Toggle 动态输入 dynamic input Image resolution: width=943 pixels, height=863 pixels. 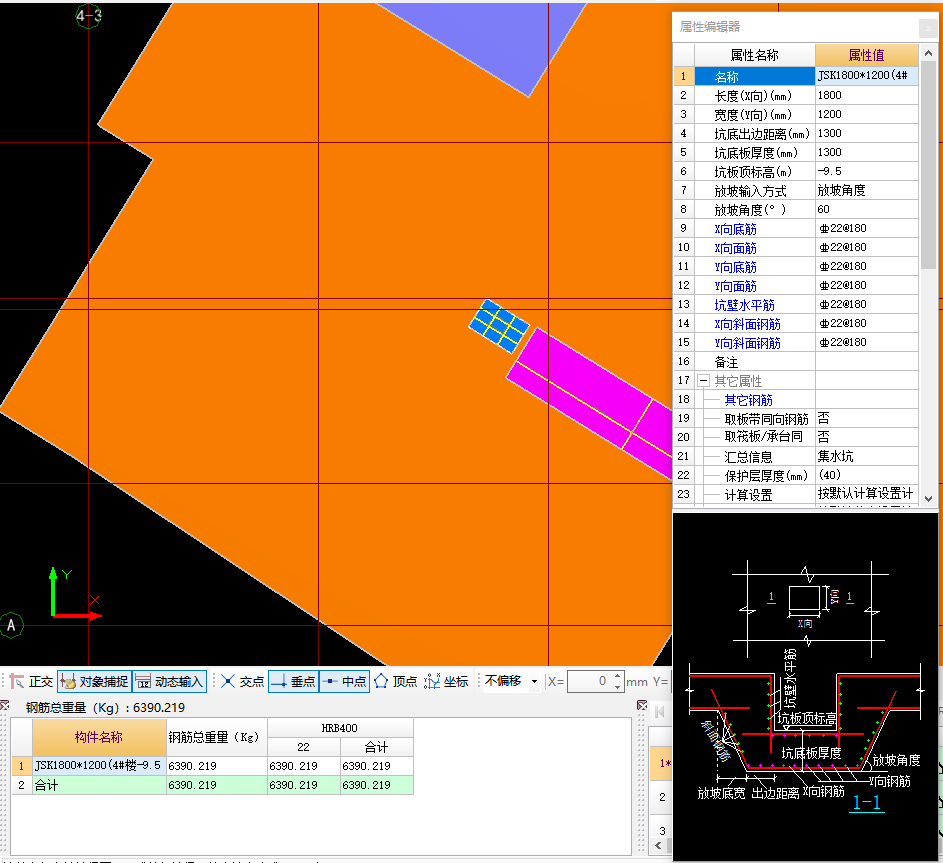(170, 681)
